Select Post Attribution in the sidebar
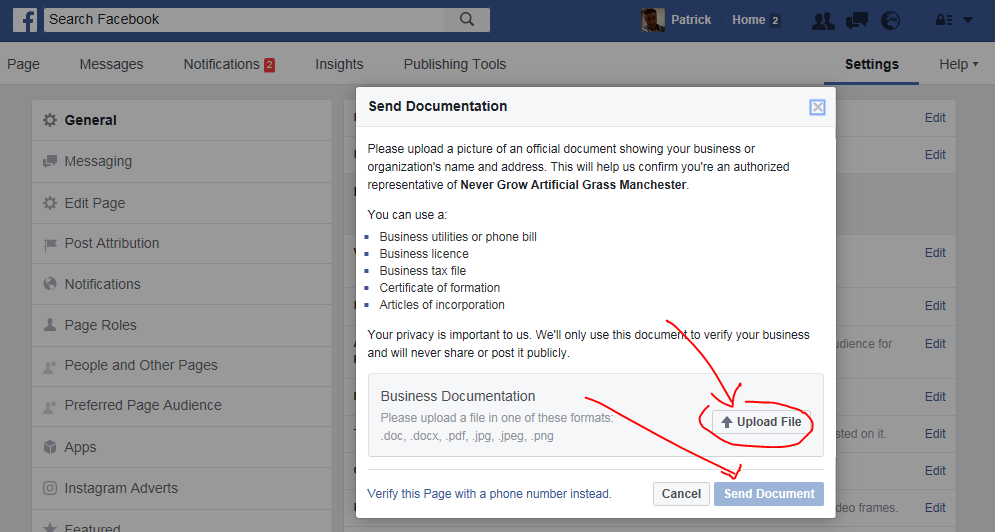Screen dimensions: 995x532 (182, 243)
